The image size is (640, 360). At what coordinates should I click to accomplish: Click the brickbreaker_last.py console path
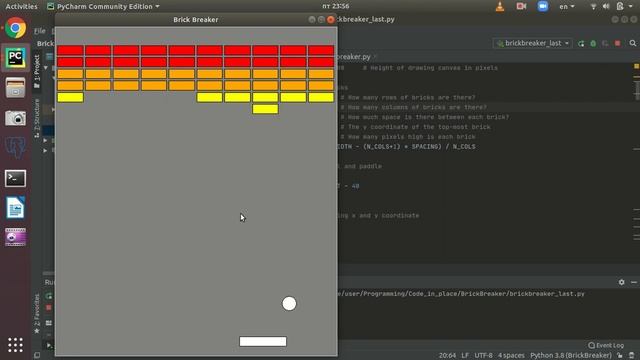point(461,294)
